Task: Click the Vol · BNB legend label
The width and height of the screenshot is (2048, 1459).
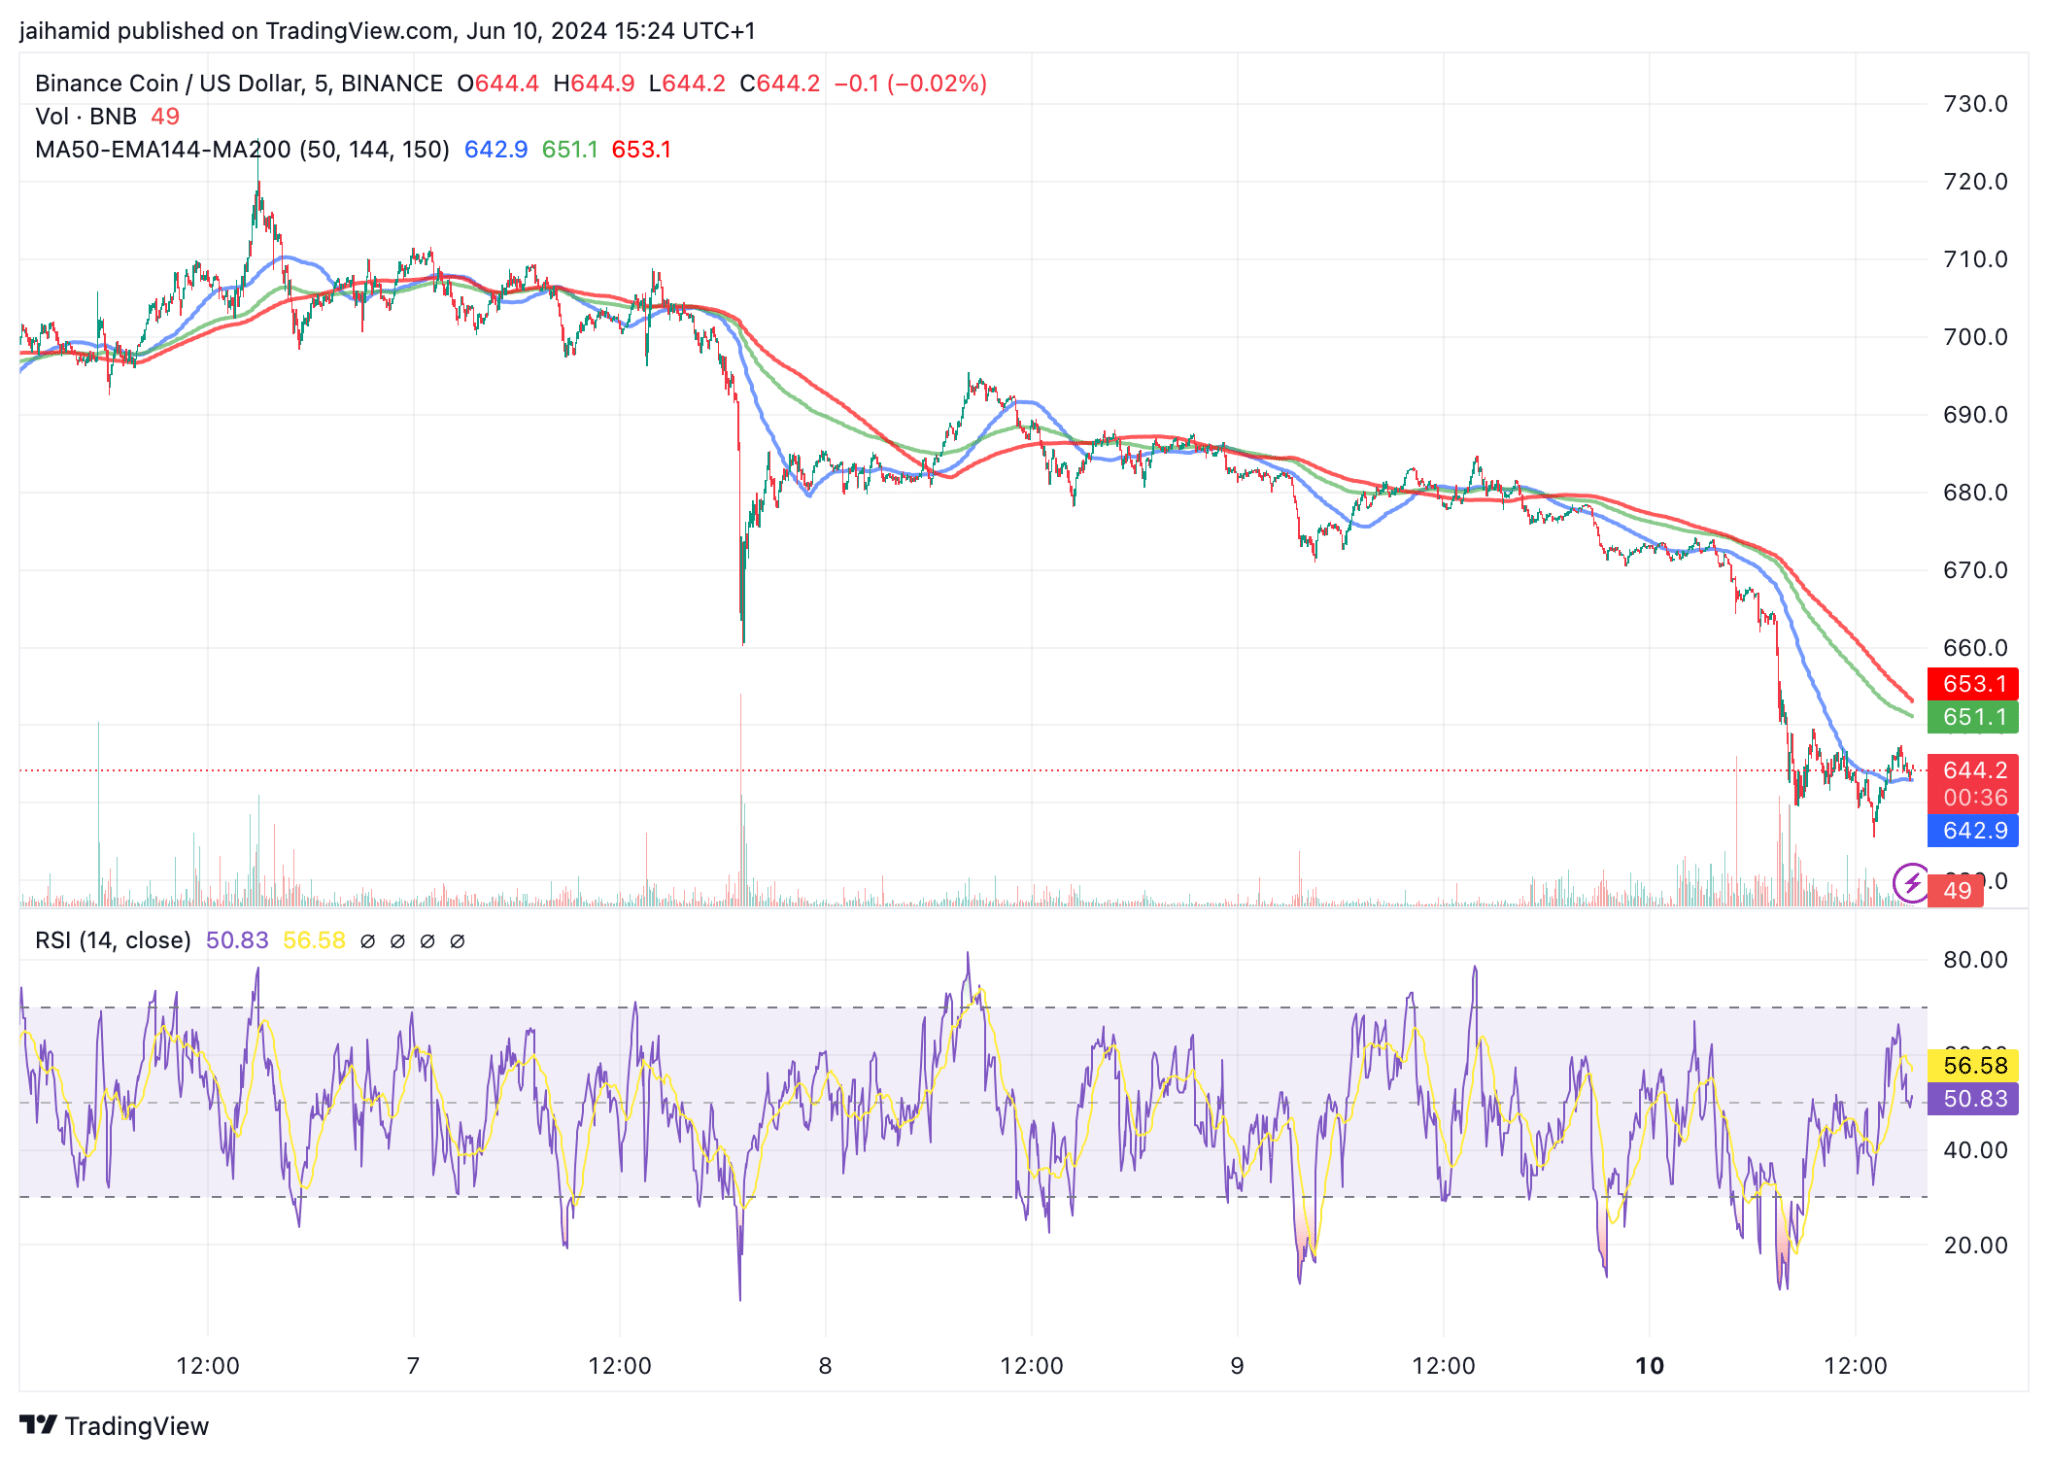Action: [x=86, y=116]
